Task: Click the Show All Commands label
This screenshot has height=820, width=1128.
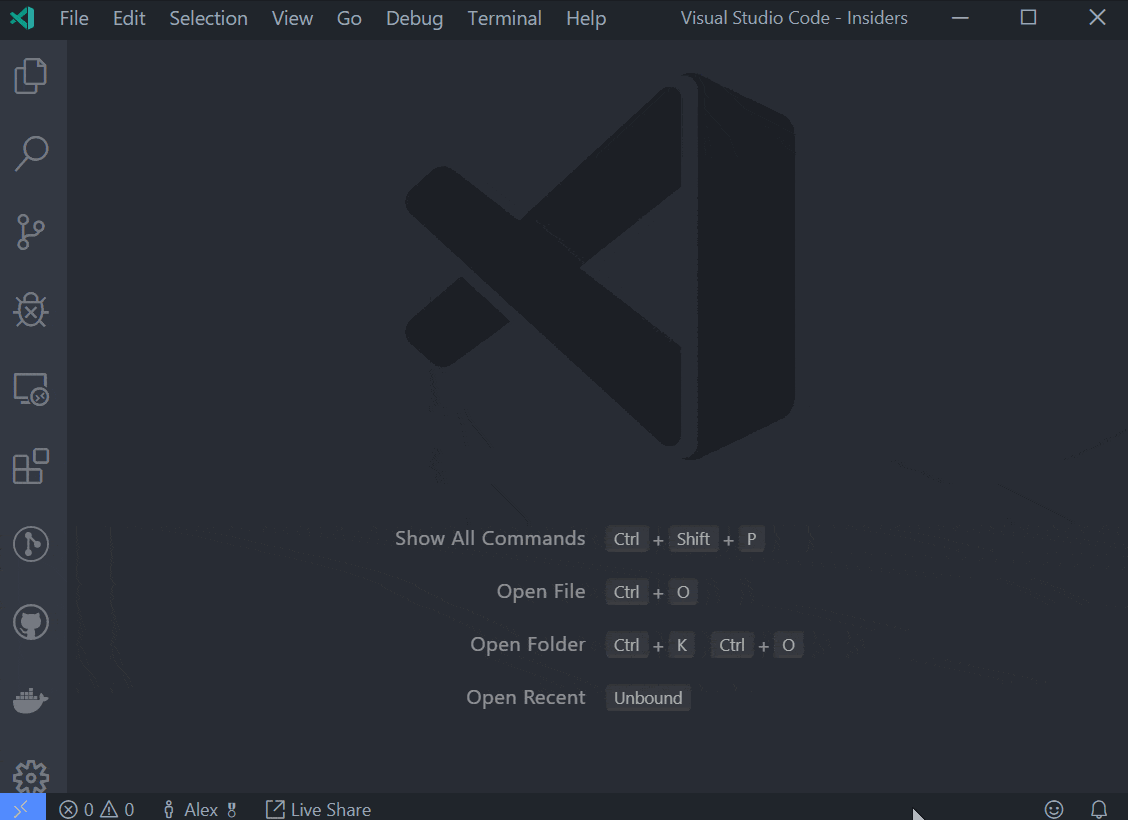Action: tap(490, 538)
